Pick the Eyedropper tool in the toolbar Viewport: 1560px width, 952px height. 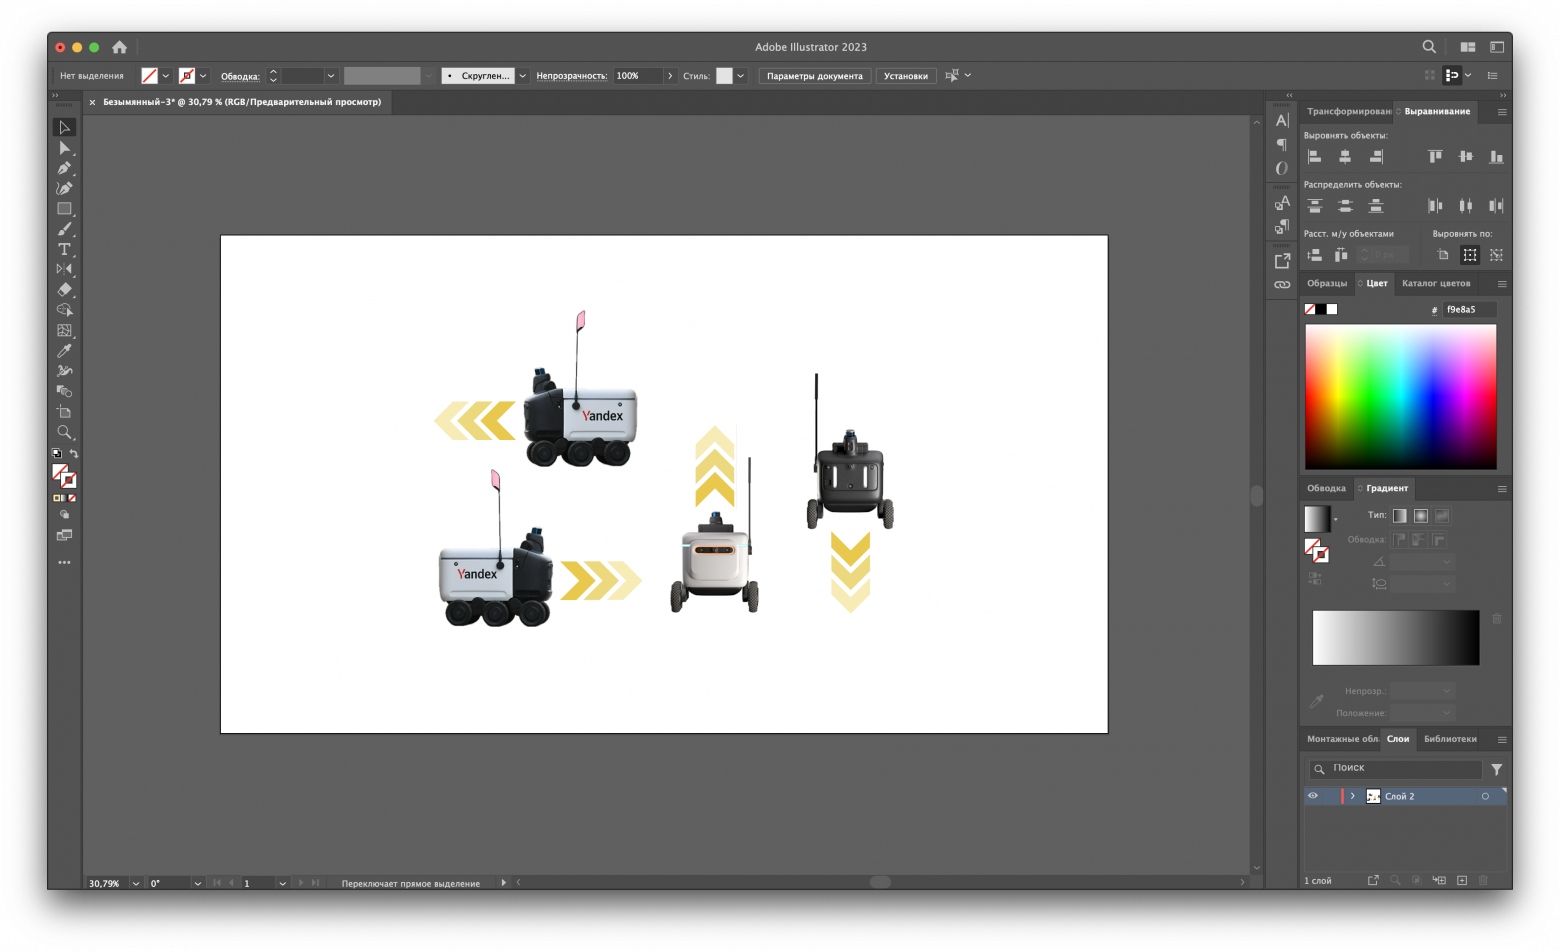click(x=64, y=351)
